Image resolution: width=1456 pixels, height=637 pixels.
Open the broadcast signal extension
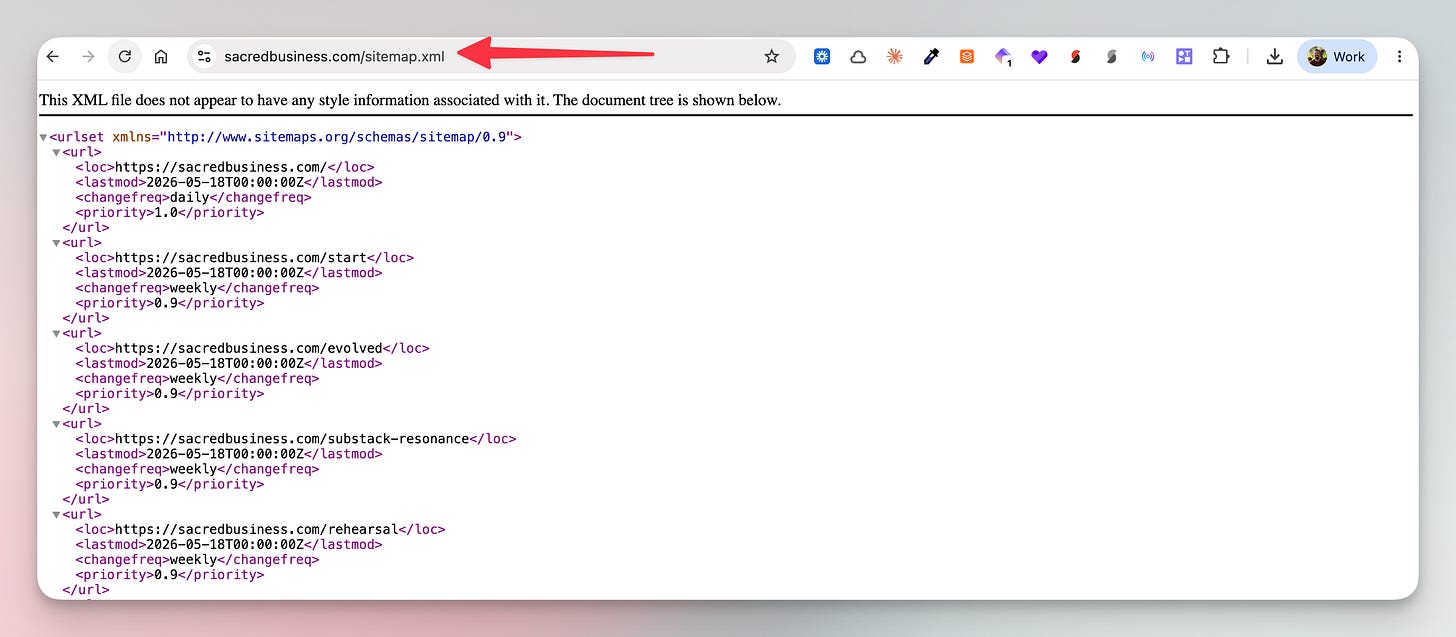coord(1148,57)
